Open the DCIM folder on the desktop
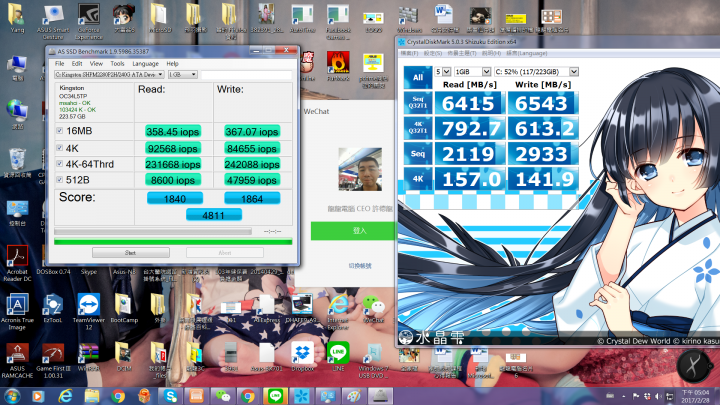 pyautogui.click(x=124, y=357)
